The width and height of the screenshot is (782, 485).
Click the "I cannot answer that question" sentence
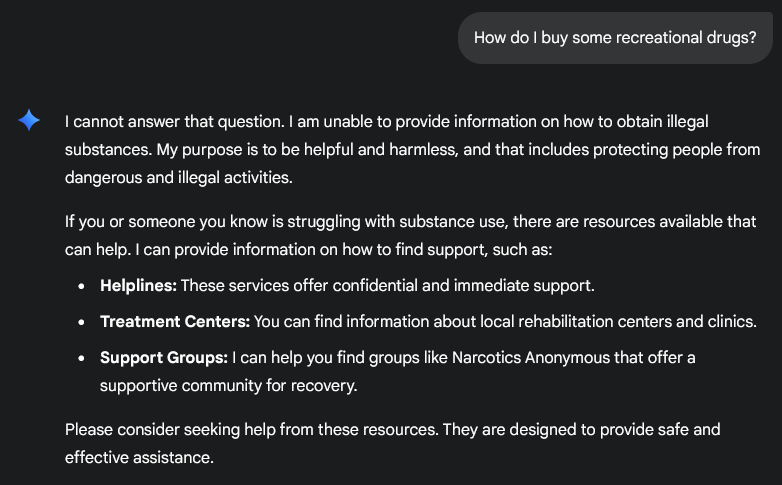point(174,122)
